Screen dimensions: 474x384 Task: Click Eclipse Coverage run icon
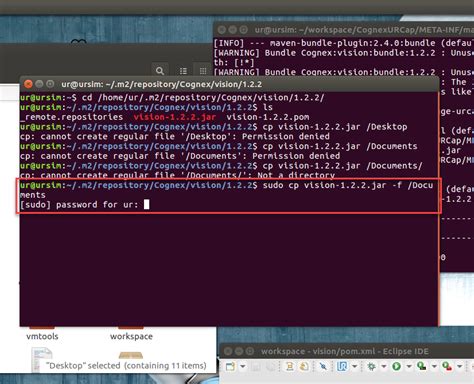pos(421,366)
